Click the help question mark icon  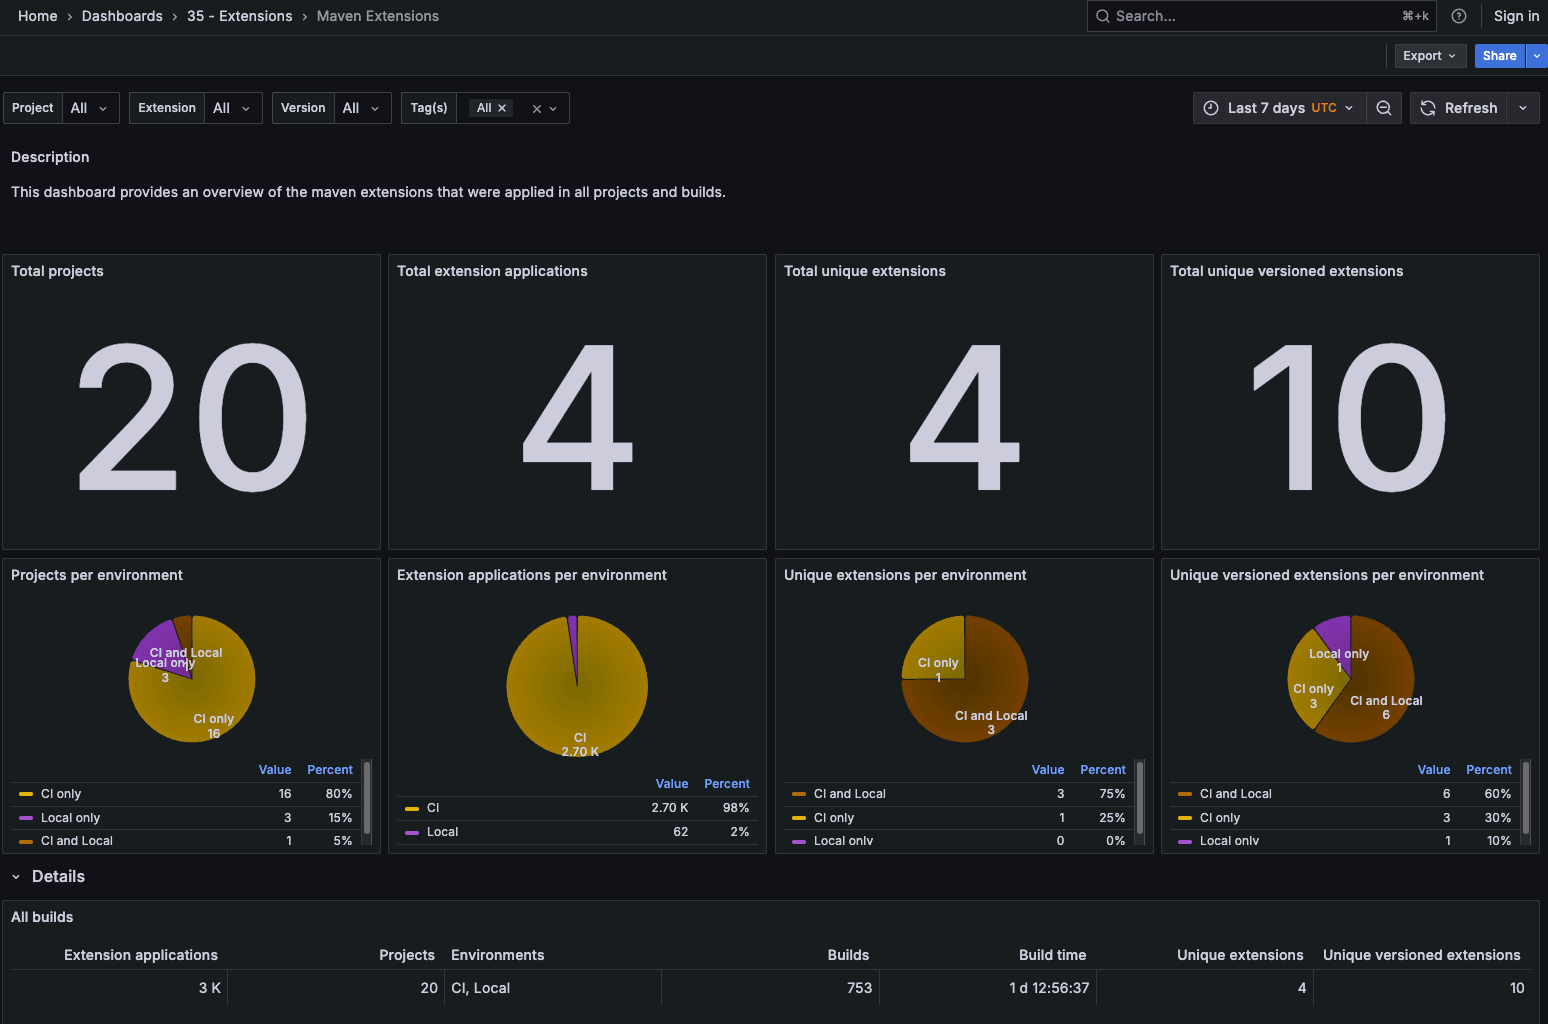pyautogui.click(x=1459, y=15)
